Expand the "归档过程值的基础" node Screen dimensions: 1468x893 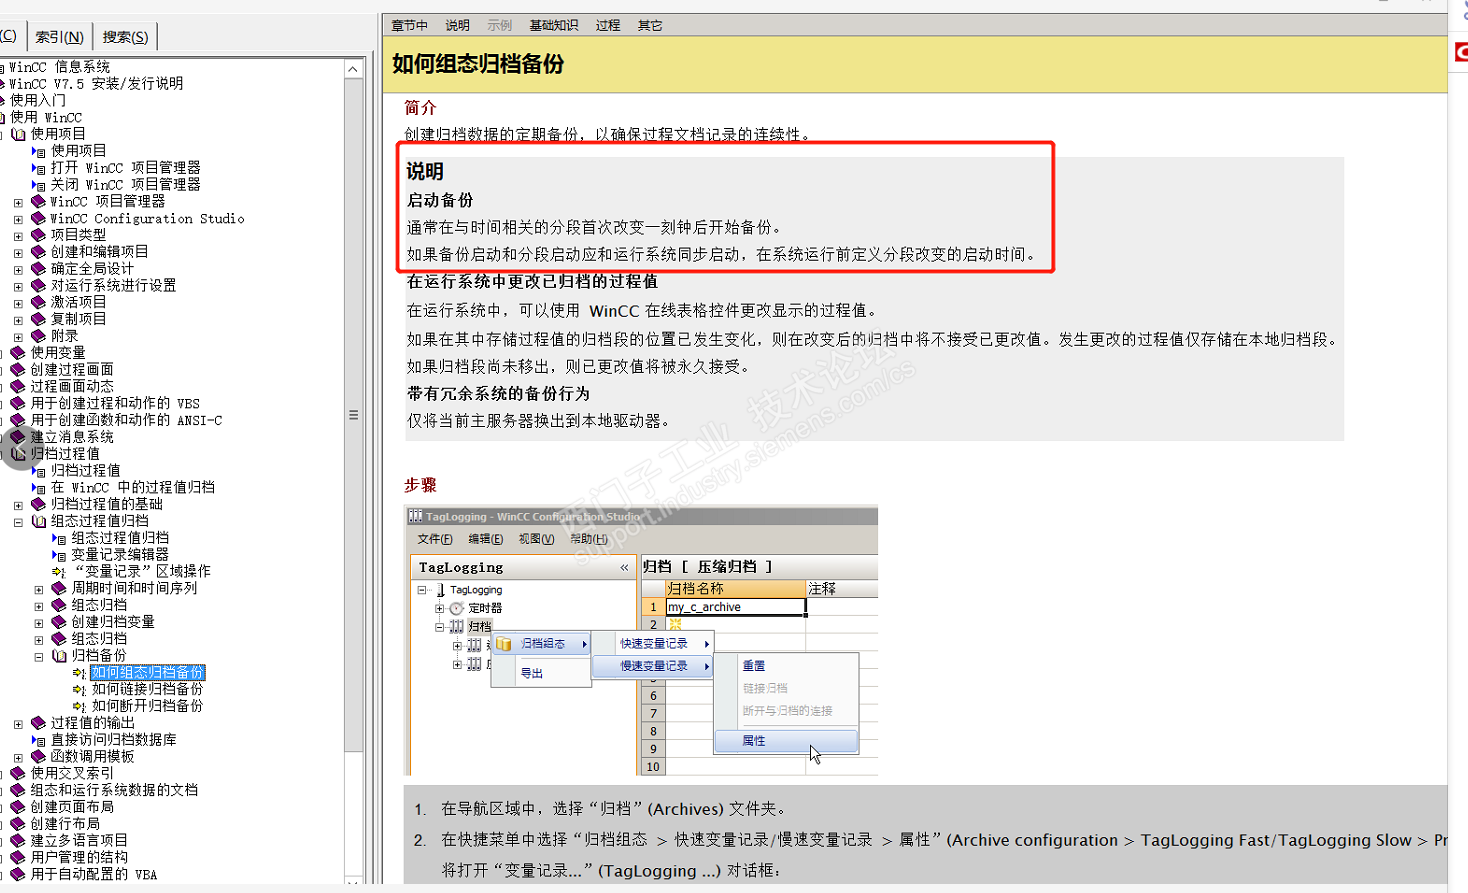[18, 505]
